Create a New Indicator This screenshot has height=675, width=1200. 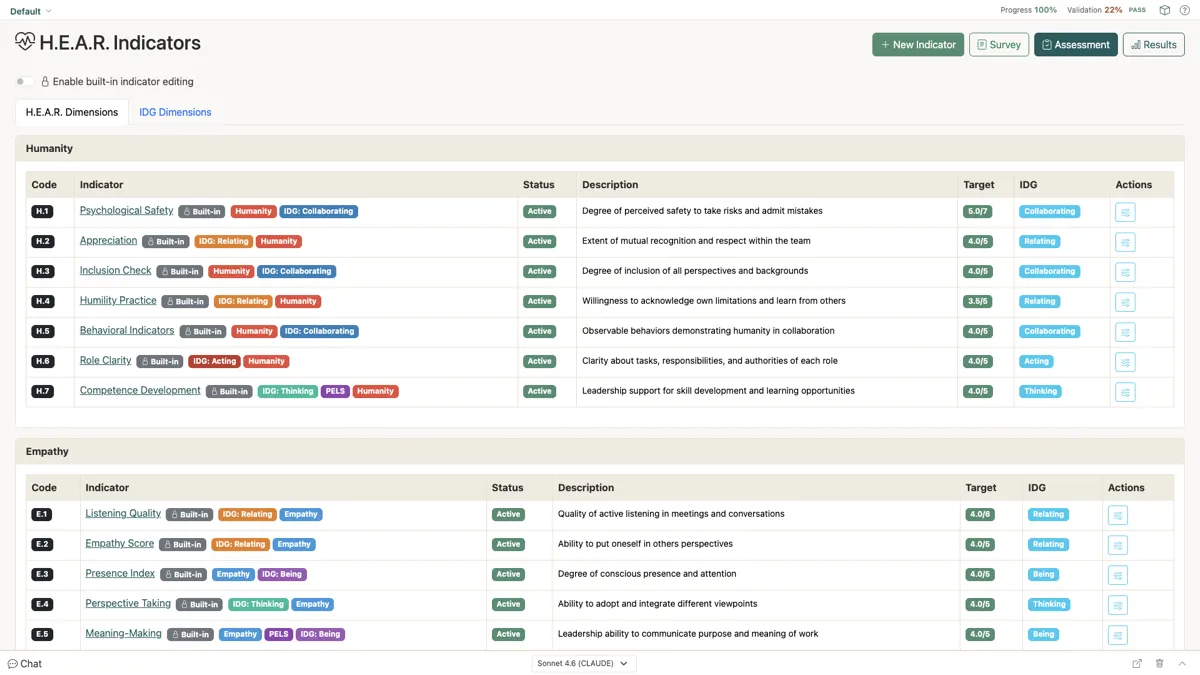pos(918,44)
